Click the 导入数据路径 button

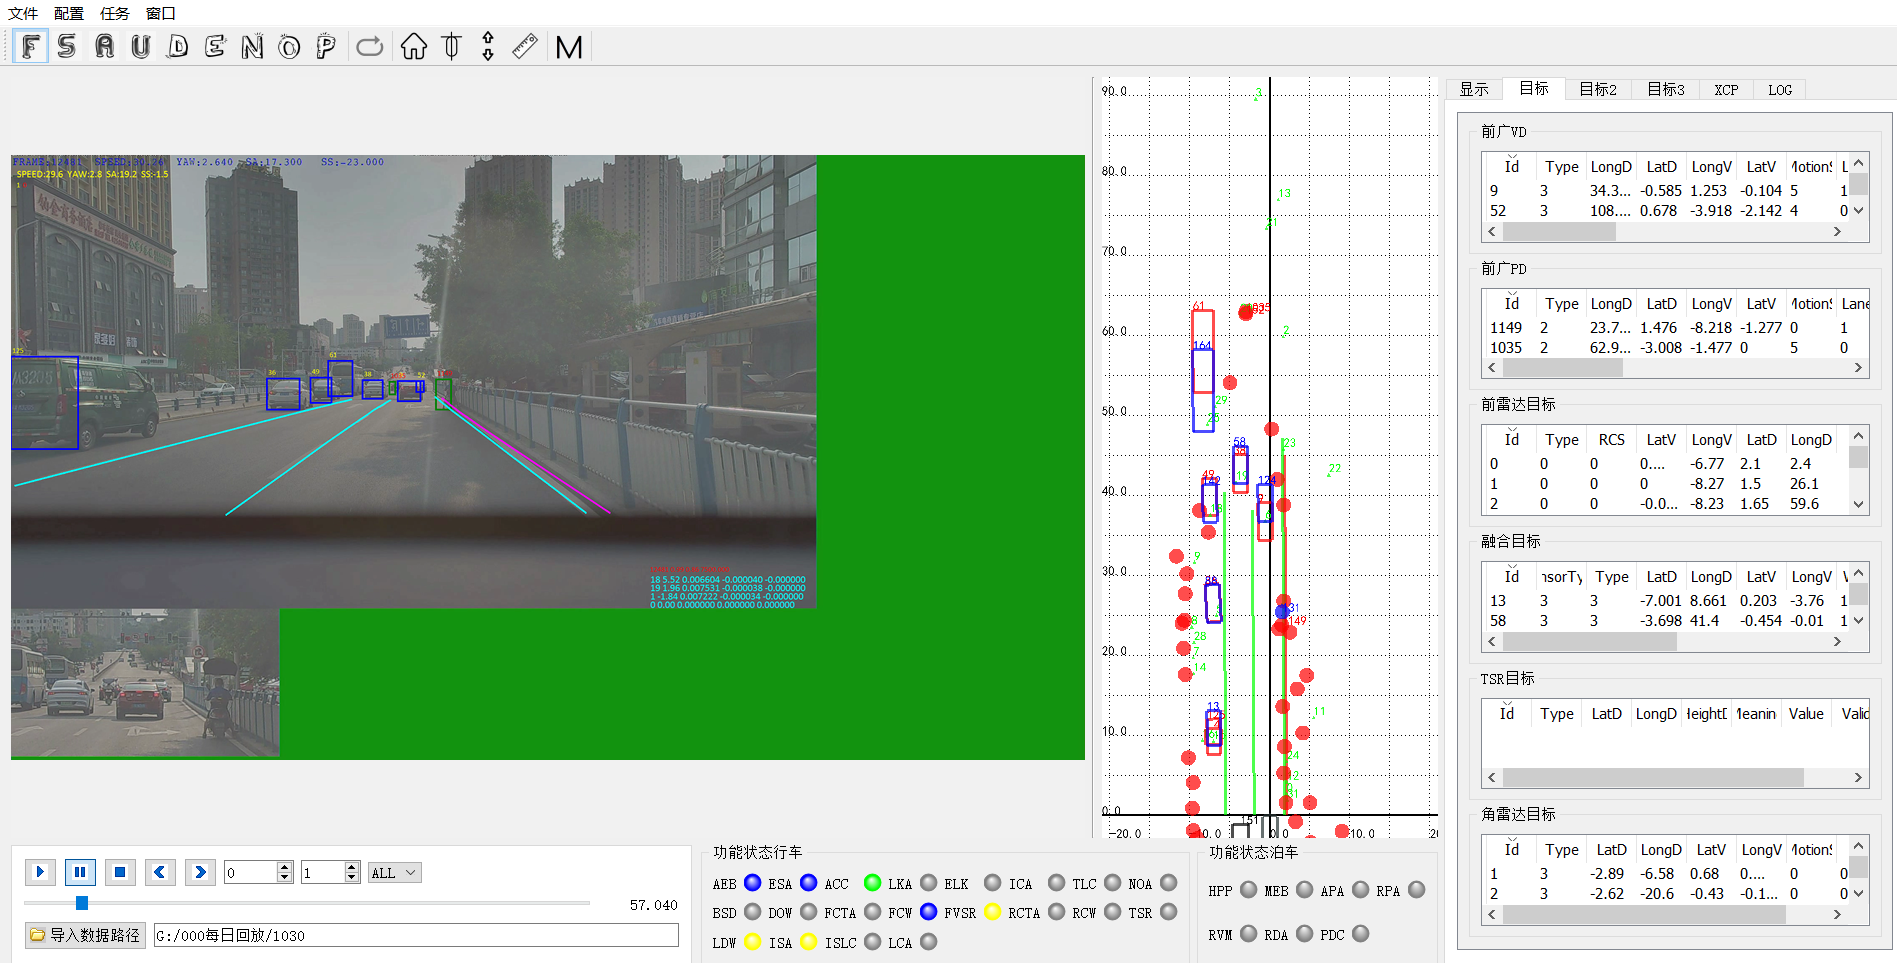point(85,935)
